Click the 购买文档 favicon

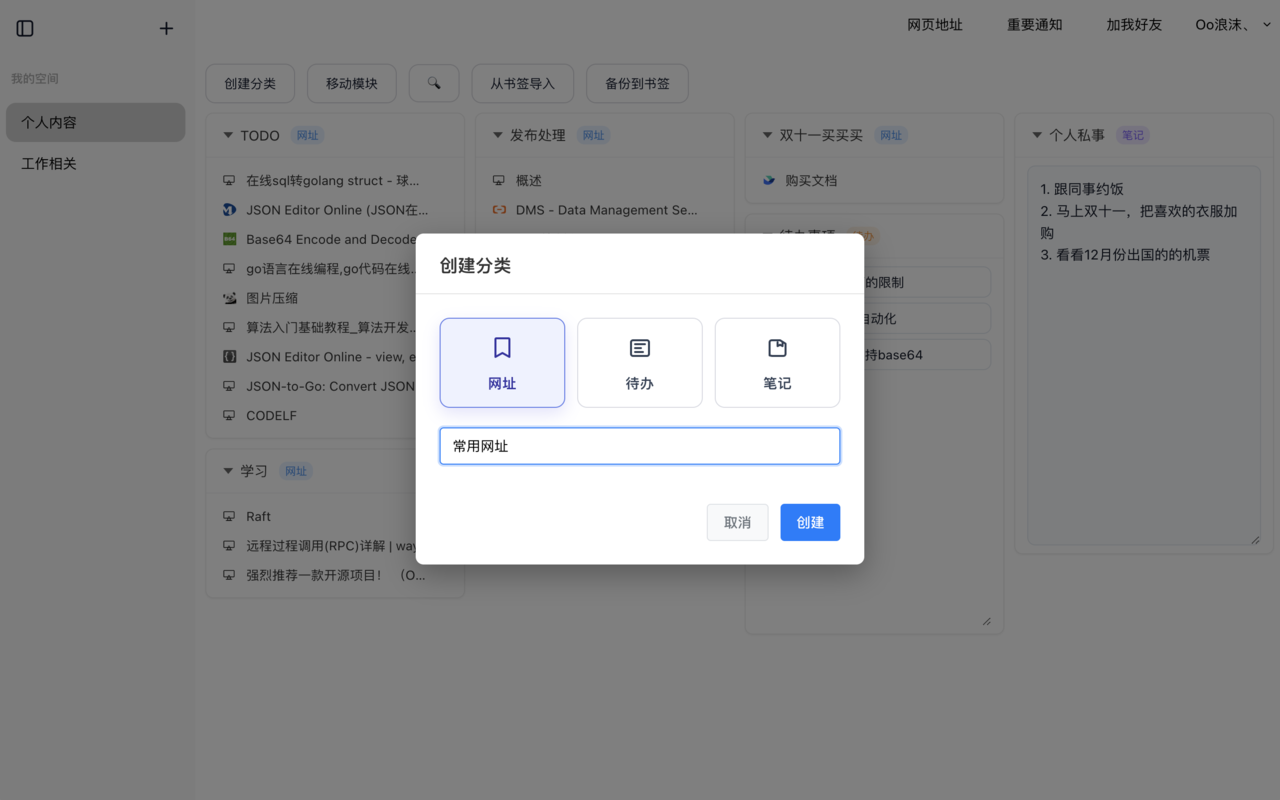[769, 181]
